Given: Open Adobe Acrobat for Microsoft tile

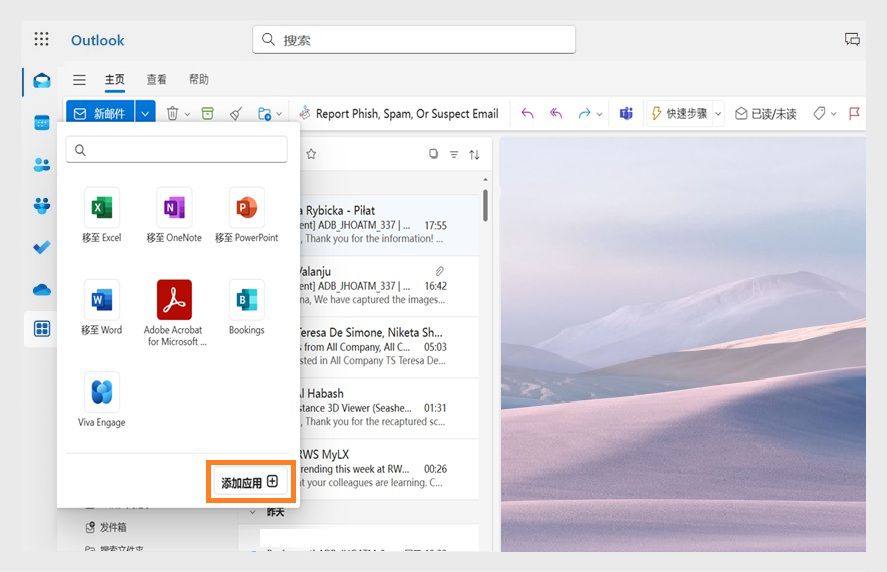Looking at the screenshot, I should [174, 313].
